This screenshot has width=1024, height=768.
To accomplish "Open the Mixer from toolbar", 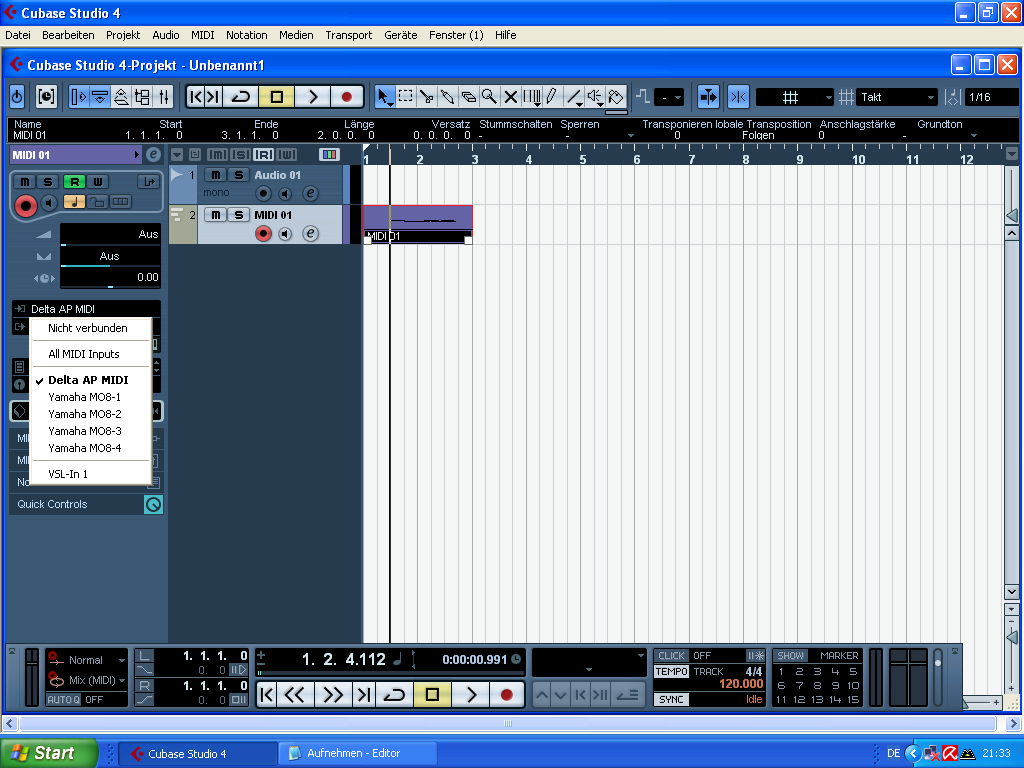I will (x=165, y=97).
